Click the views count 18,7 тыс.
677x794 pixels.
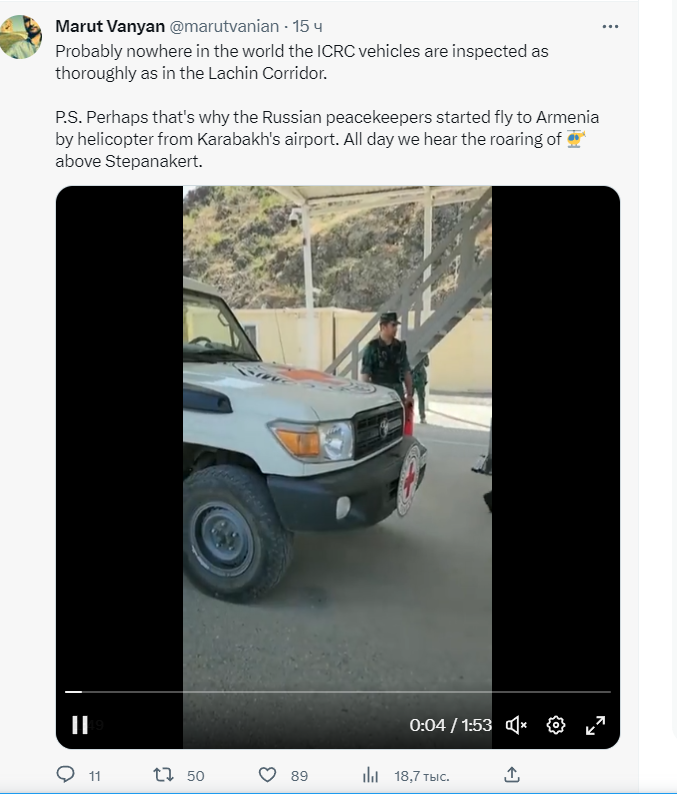coord(422,776)
